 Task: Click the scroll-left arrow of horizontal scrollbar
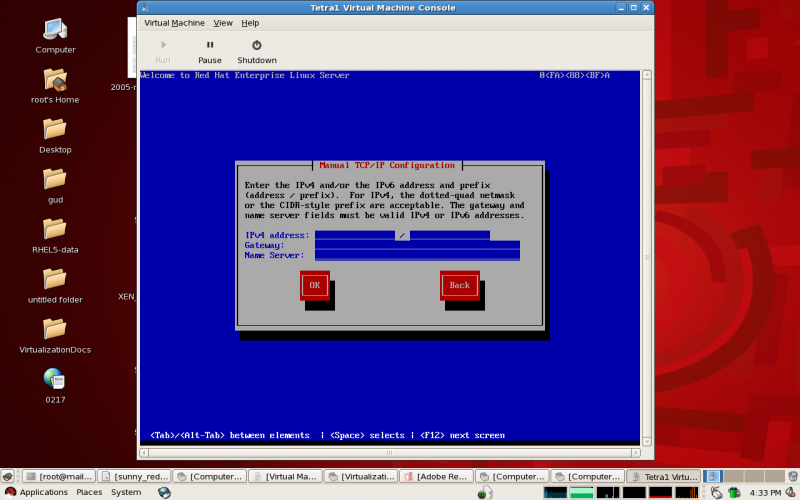[144, 453]
